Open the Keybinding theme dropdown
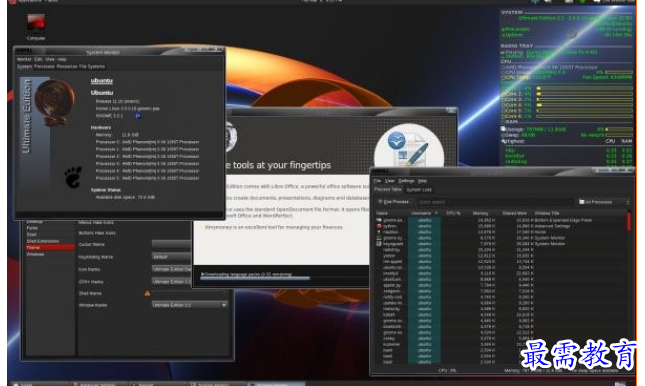 pyautogui.click(x=172, y=257)
